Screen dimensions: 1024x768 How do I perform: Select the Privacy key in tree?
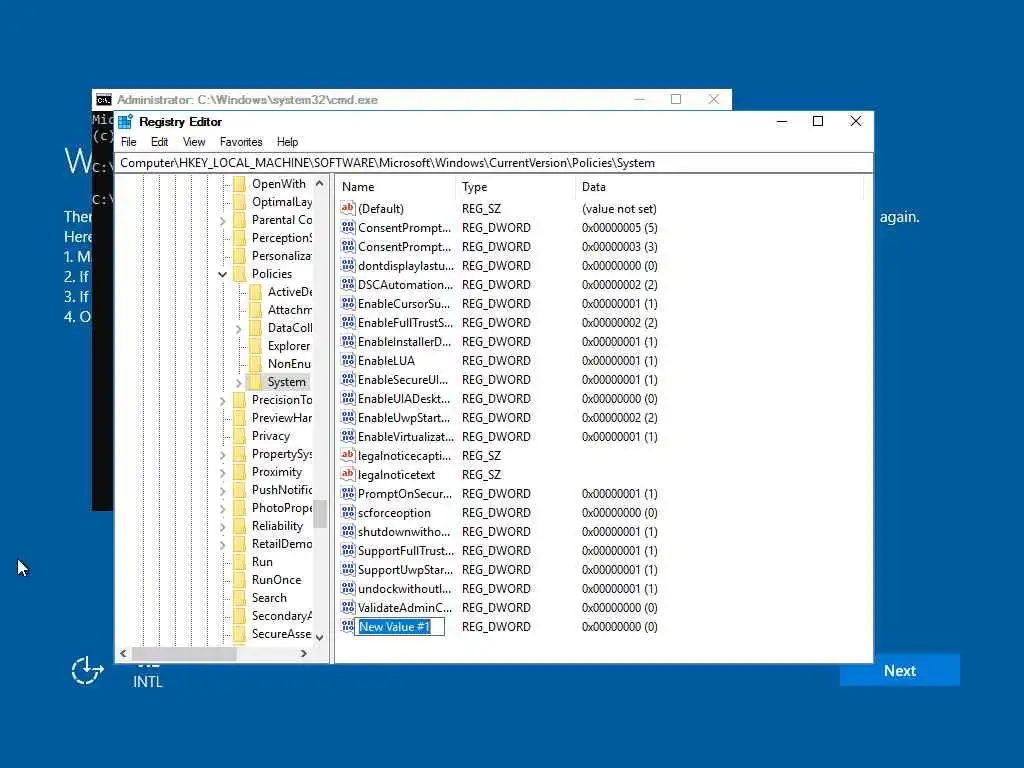[270, 436]
